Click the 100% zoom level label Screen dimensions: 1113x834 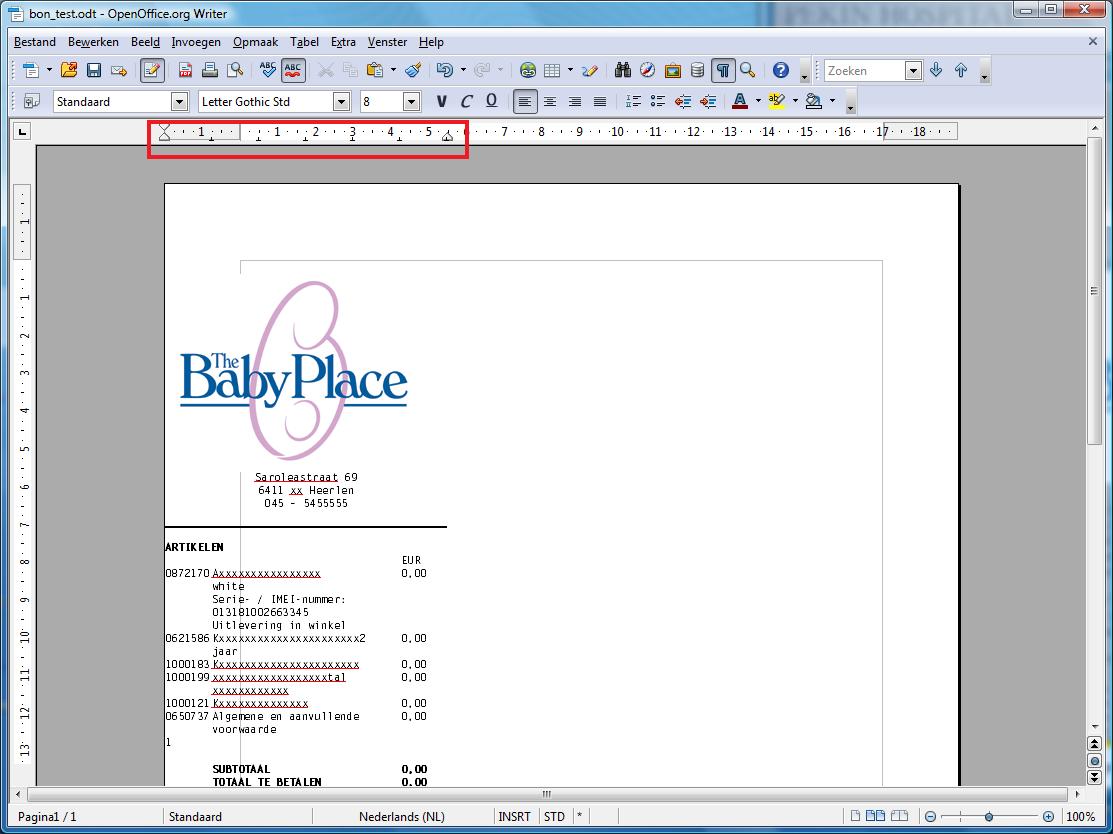(1080, 816)
